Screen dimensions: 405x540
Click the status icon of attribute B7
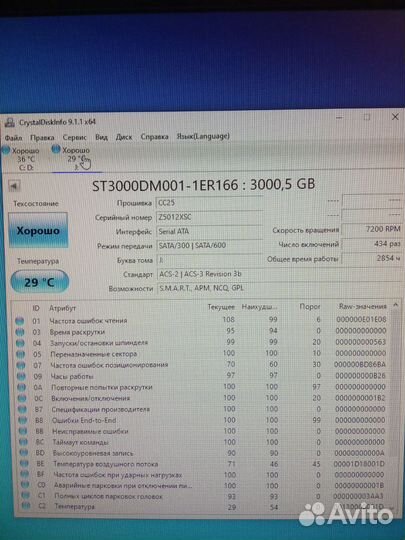[22, 409]
